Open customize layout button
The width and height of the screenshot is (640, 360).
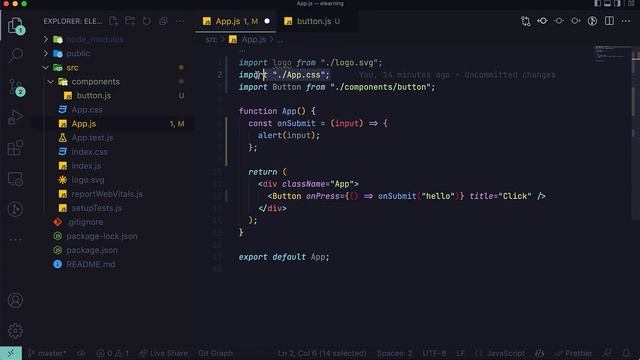[x=631, y=4]
